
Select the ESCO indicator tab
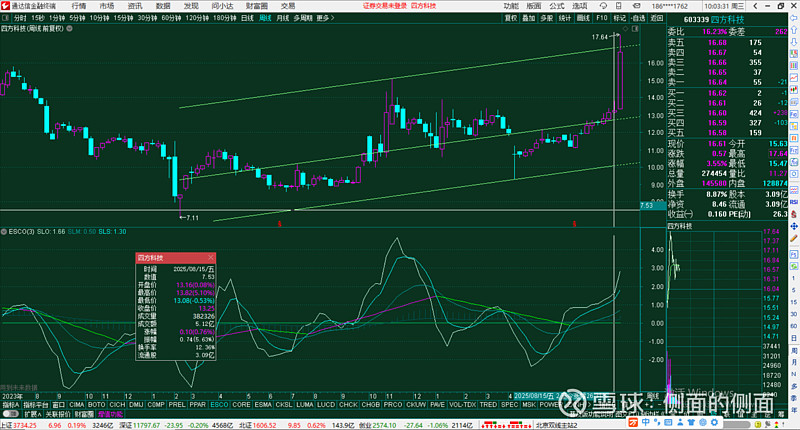219,404
